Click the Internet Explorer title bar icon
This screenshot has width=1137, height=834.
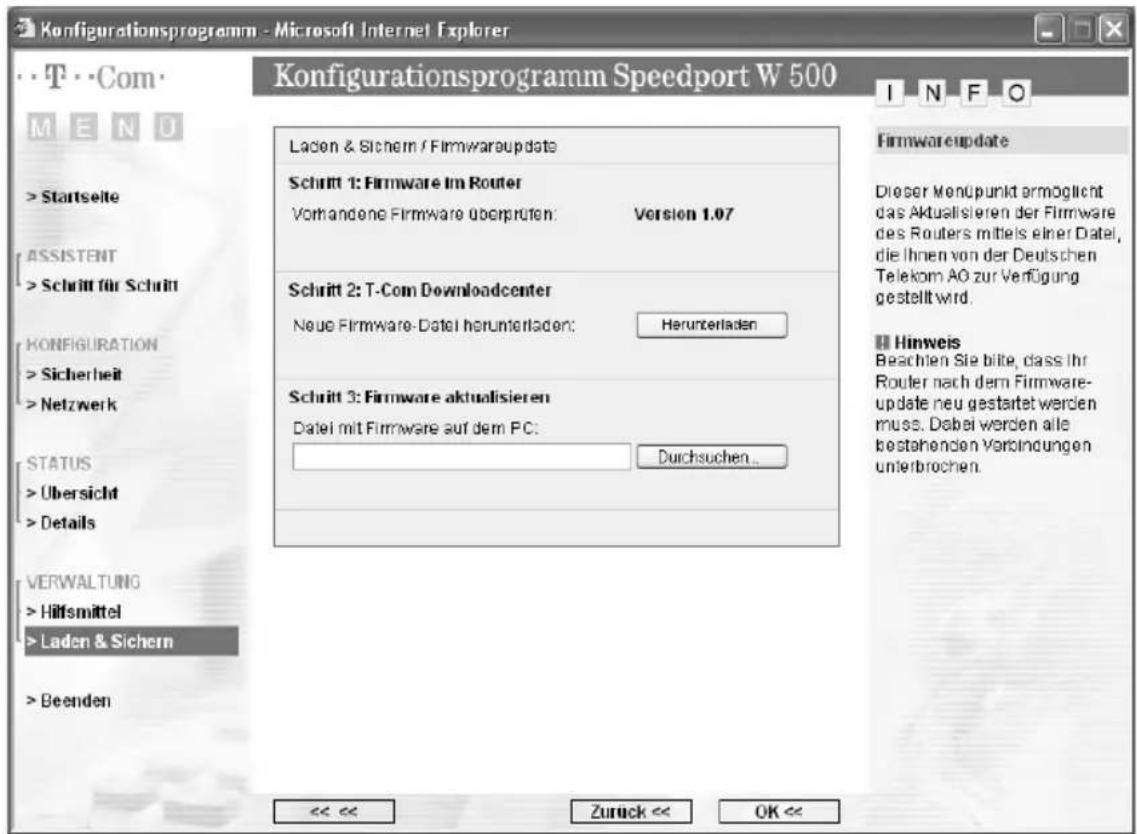[x=26, y=29]
